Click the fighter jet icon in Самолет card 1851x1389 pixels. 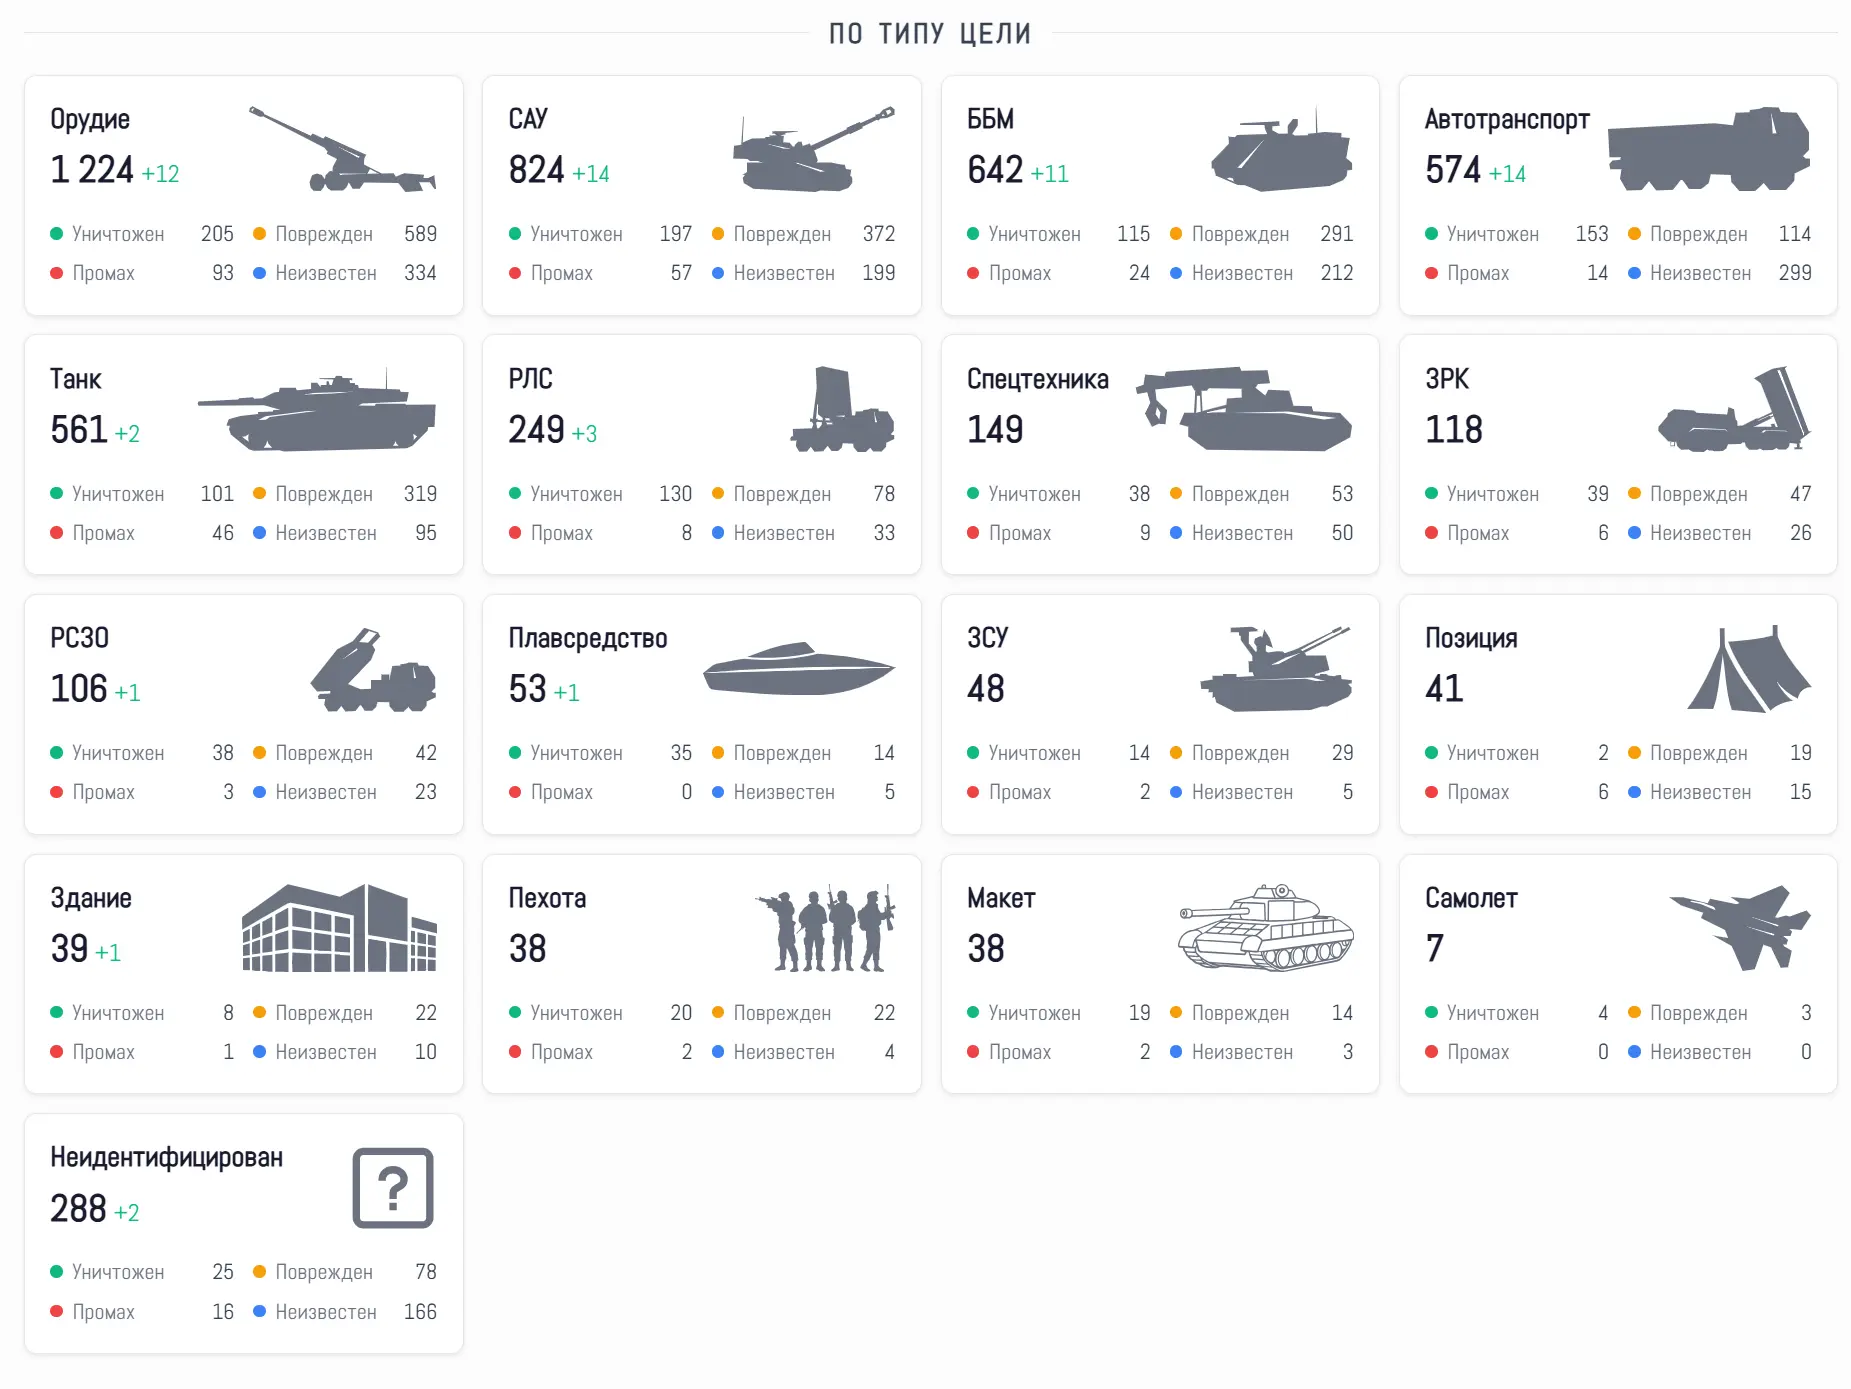pyautogui.click(x=1740, y=928)
